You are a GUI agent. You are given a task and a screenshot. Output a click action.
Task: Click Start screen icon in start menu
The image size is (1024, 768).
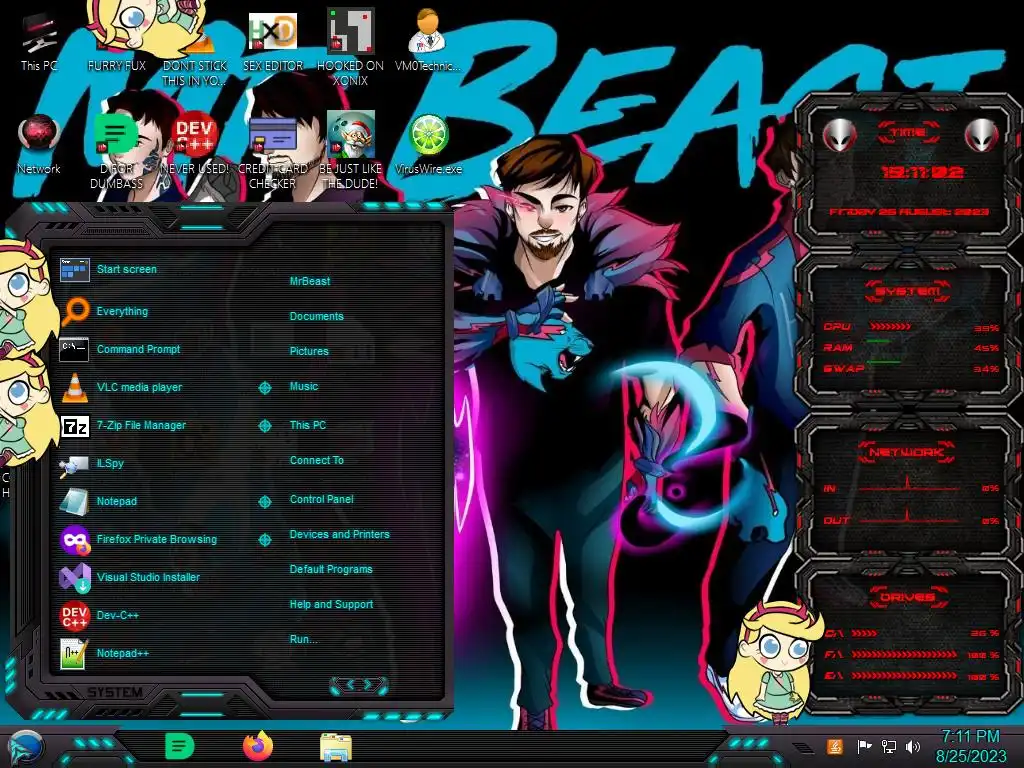[74, 269]
